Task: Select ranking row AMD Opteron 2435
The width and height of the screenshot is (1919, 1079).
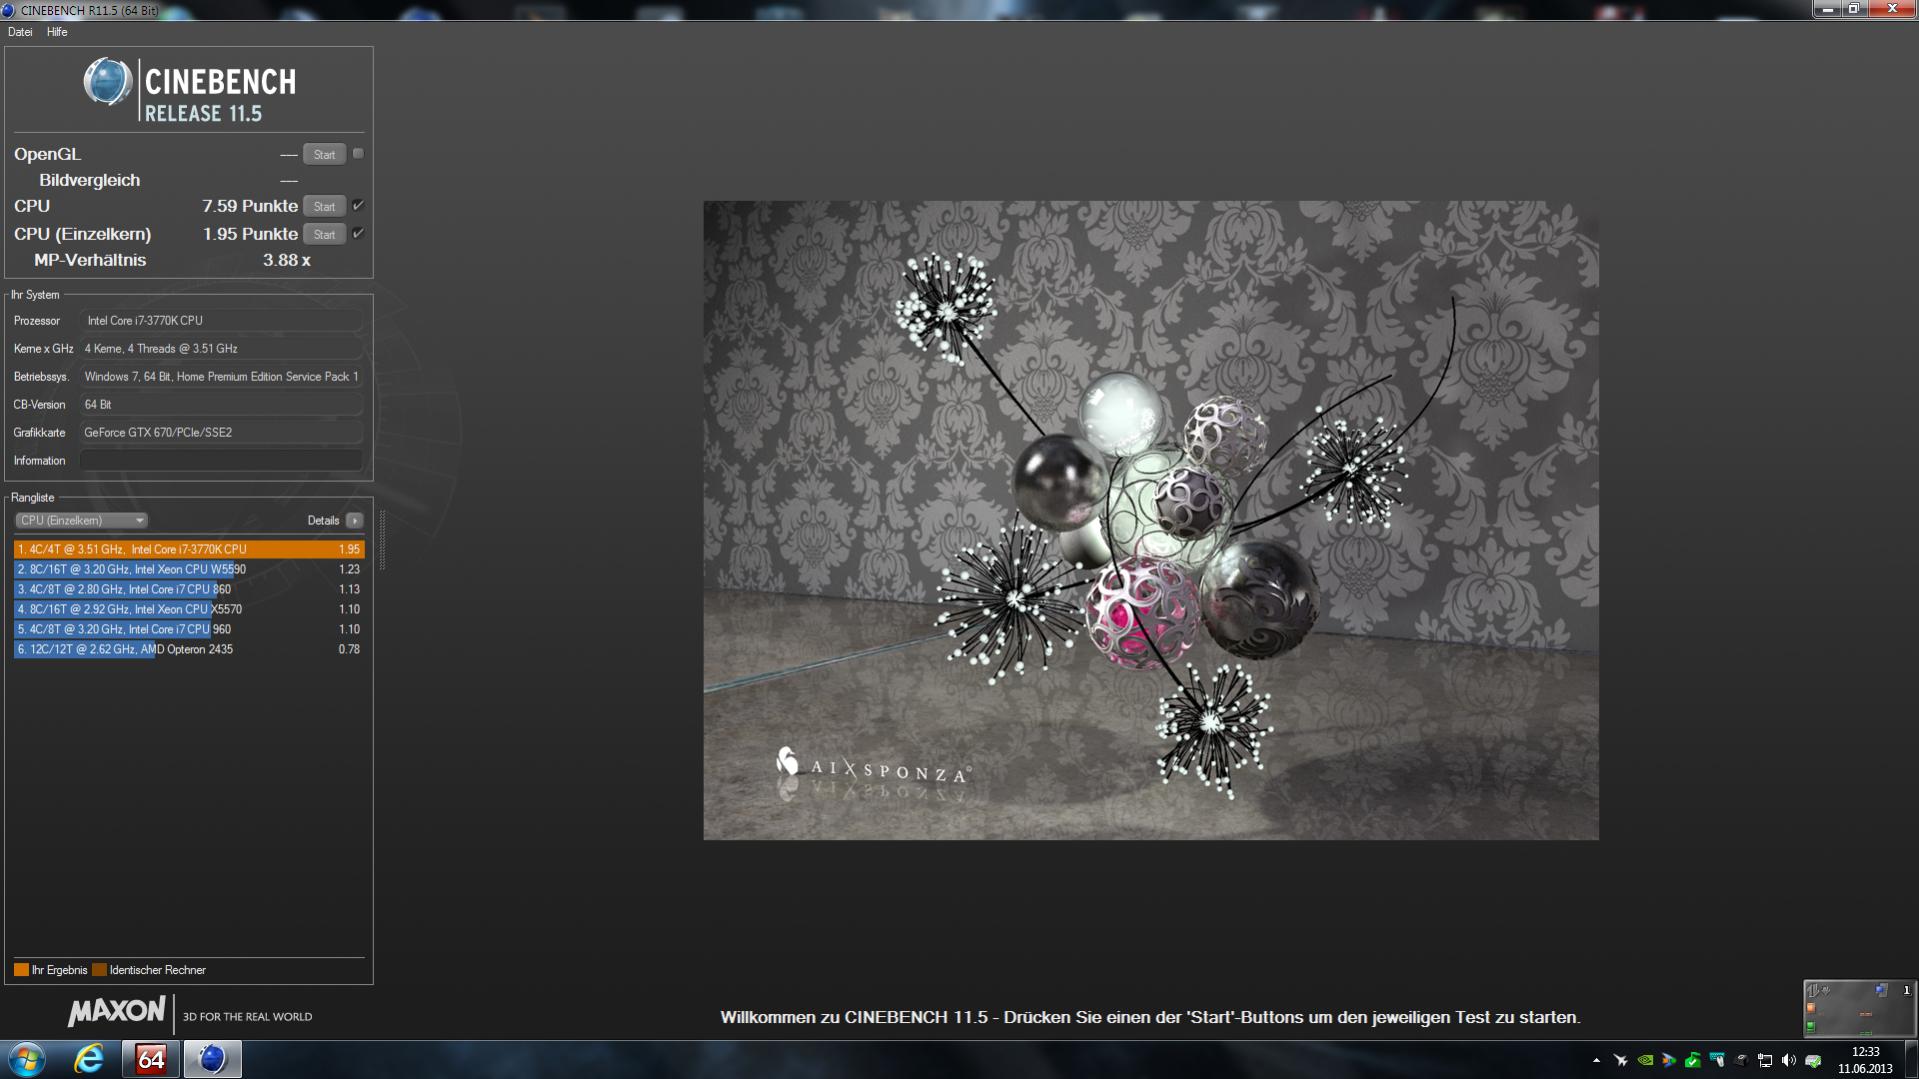Action: (189, 649)
